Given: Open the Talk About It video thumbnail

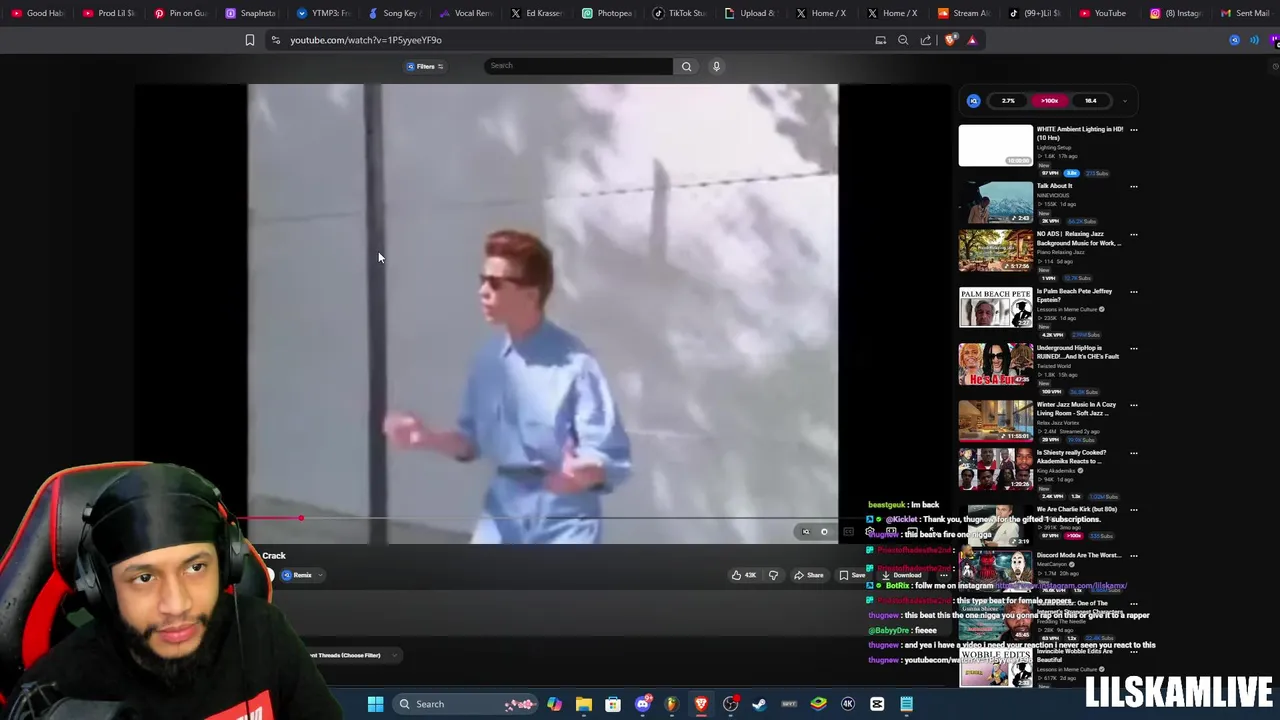Looking at the screenshot, I should (x=996, y=202).
